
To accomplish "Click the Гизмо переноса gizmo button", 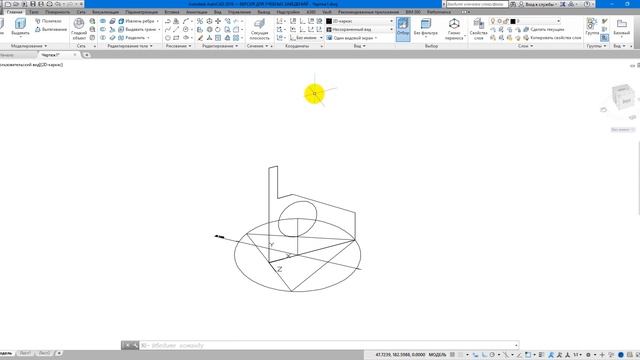I will click(x=454, y=29).
